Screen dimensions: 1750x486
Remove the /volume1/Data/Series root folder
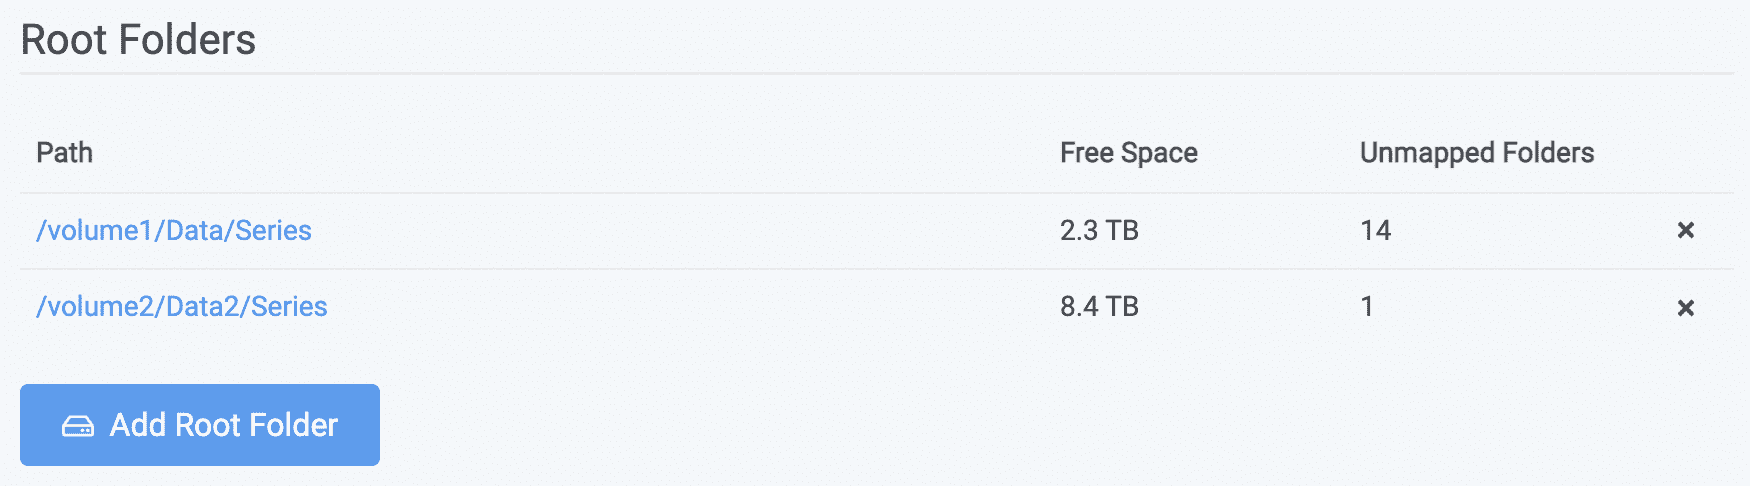pos(1685,230)
